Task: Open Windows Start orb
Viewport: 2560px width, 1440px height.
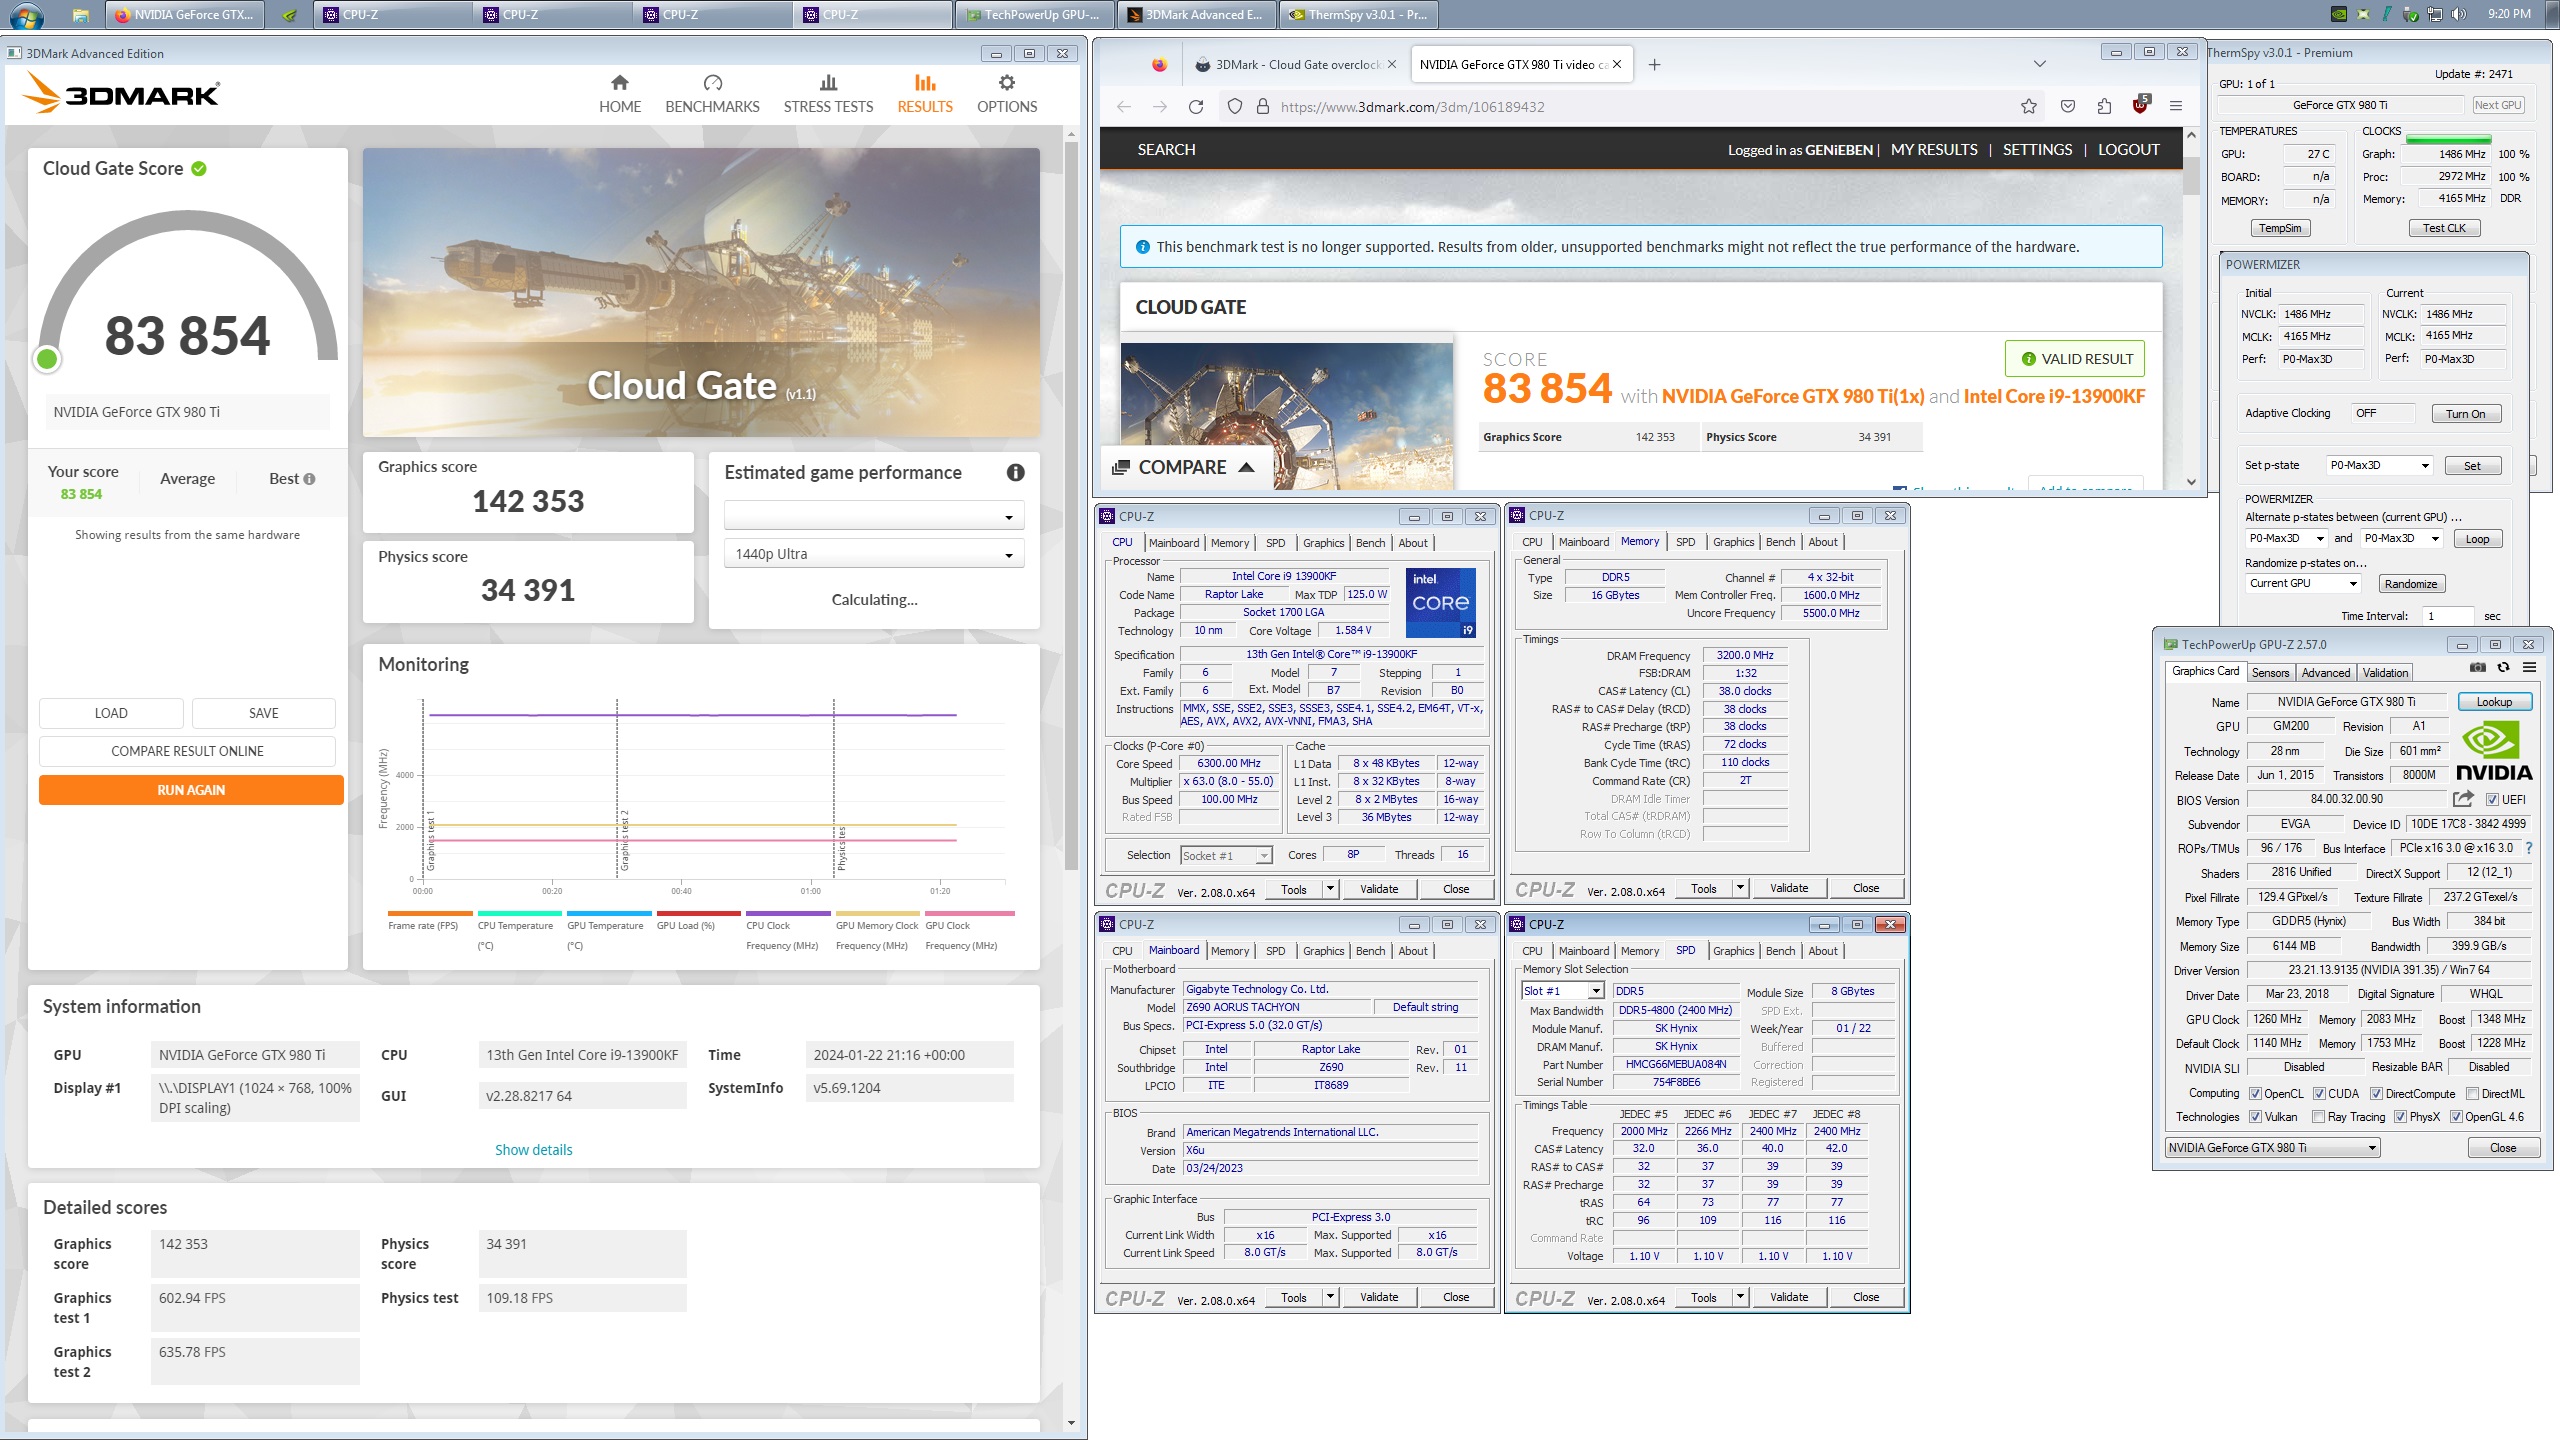Action: pos(26,15)
